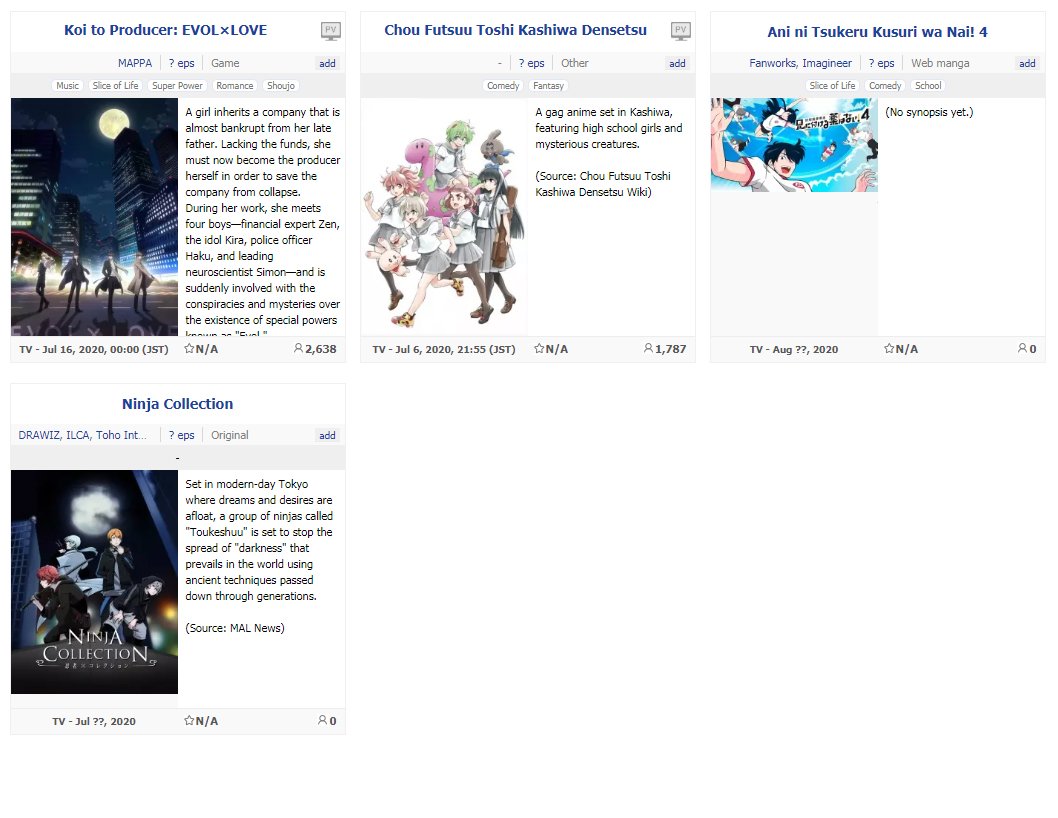This screenshot has height=818, width=1058.
Task: Add Ninja Collection to list
Action: point(327,435)
